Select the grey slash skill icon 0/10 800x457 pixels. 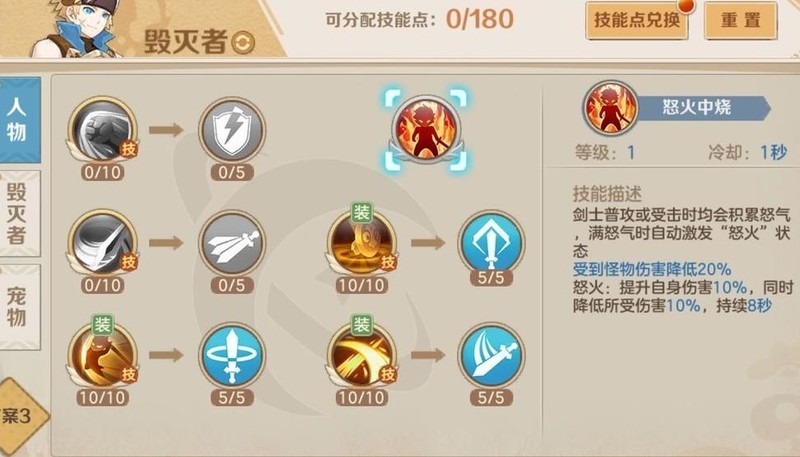(x=103, y=243)
